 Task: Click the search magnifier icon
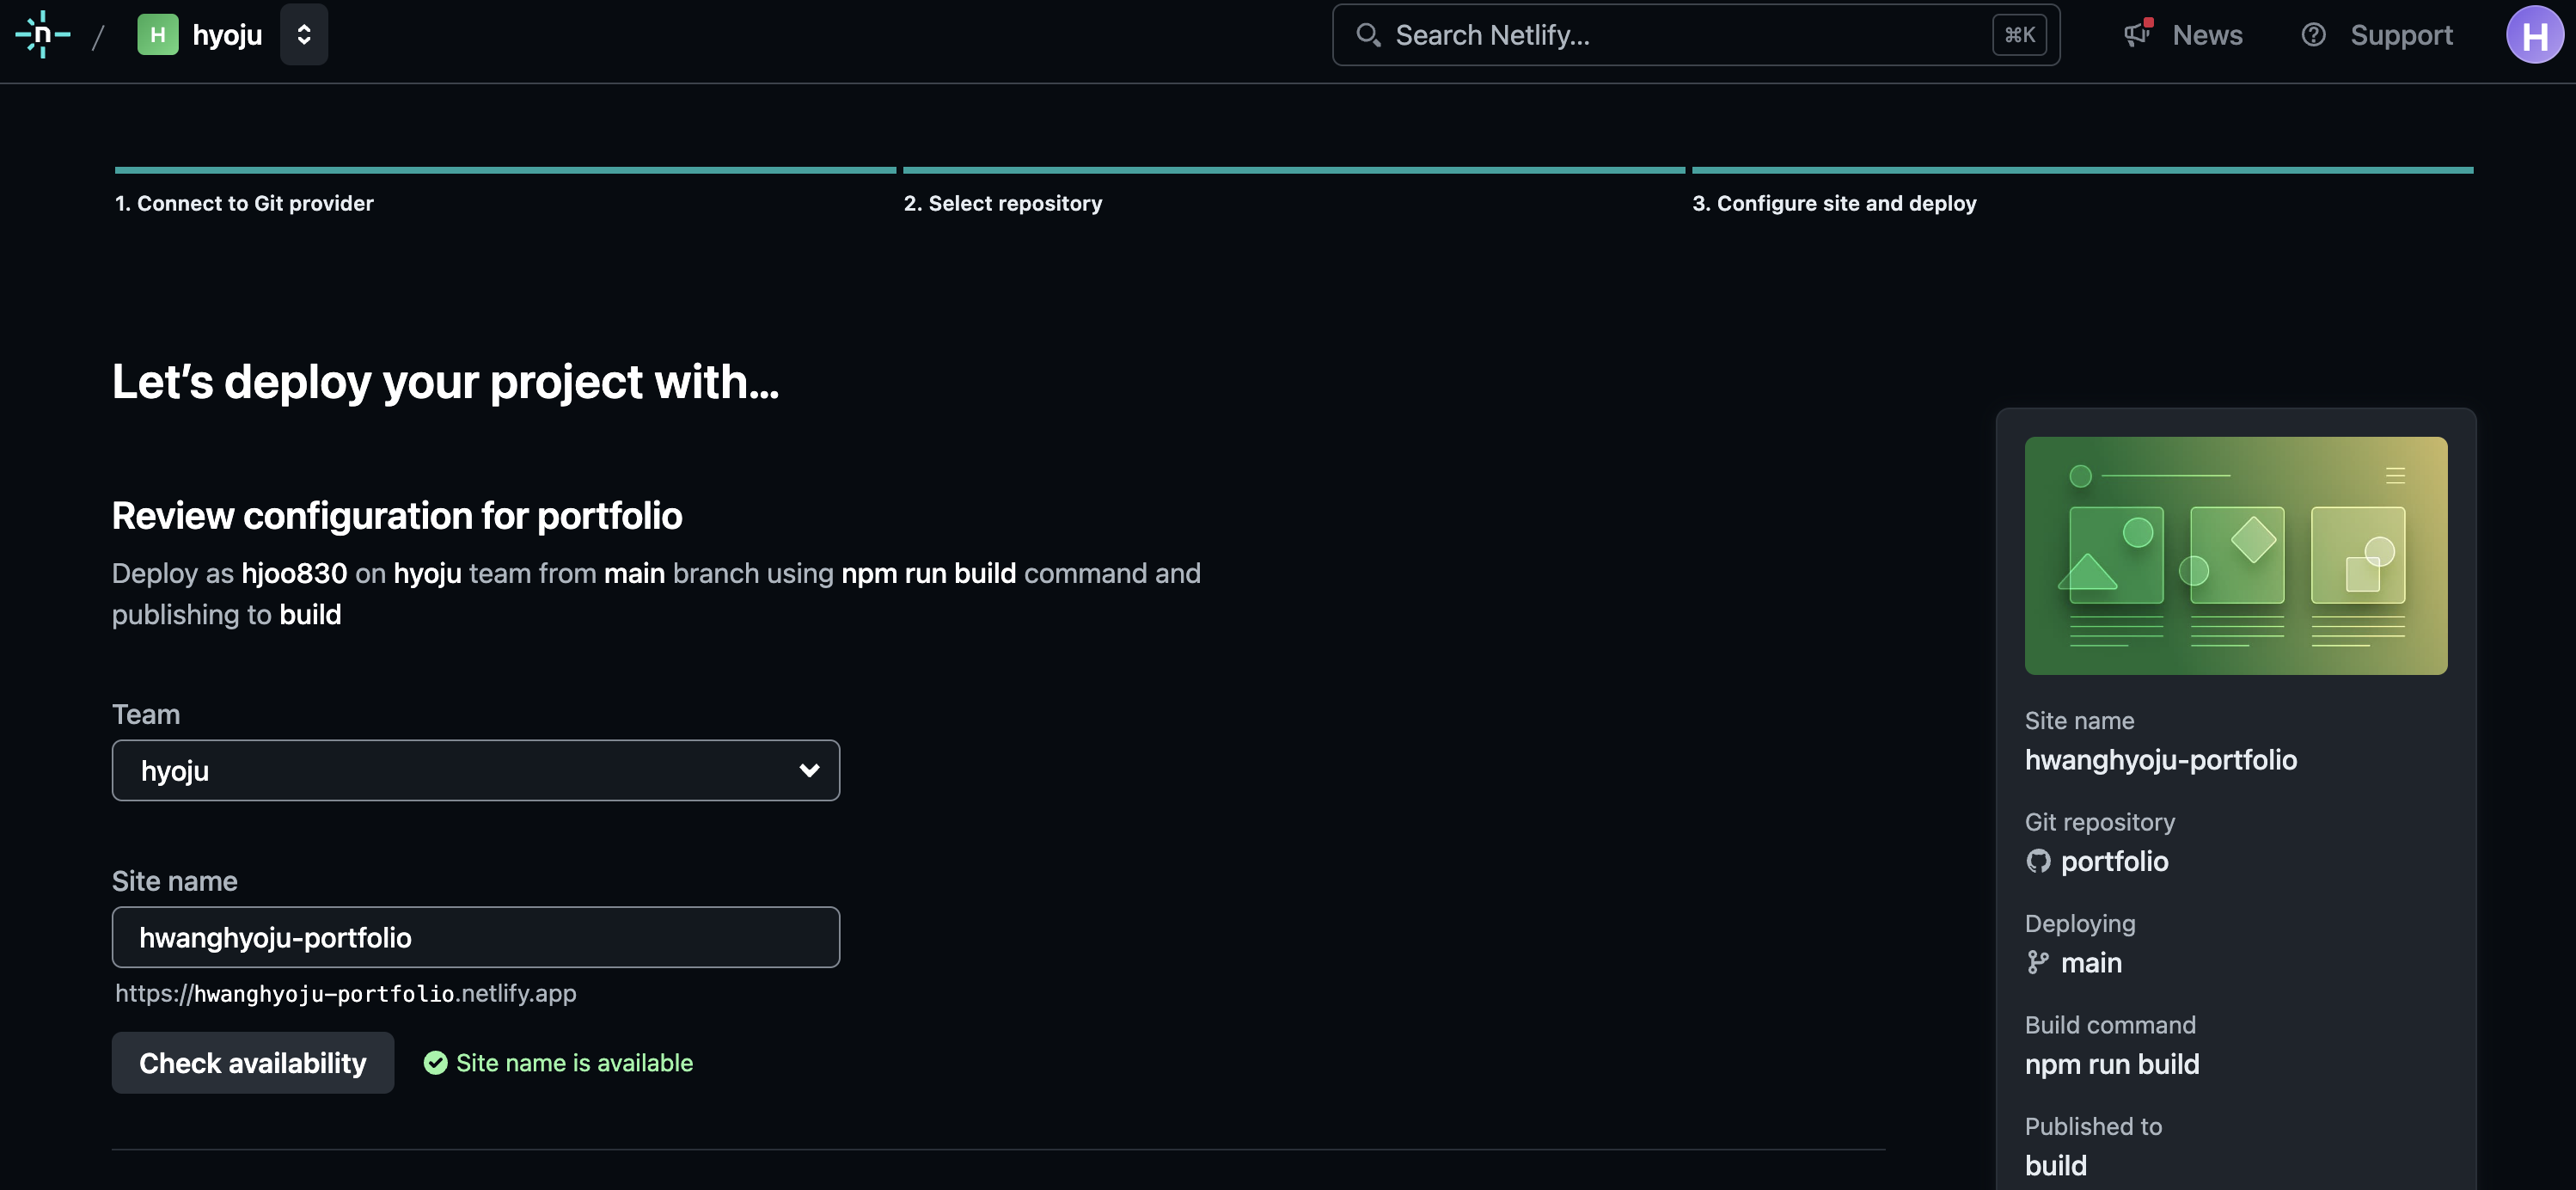(x=1367, y=35)
